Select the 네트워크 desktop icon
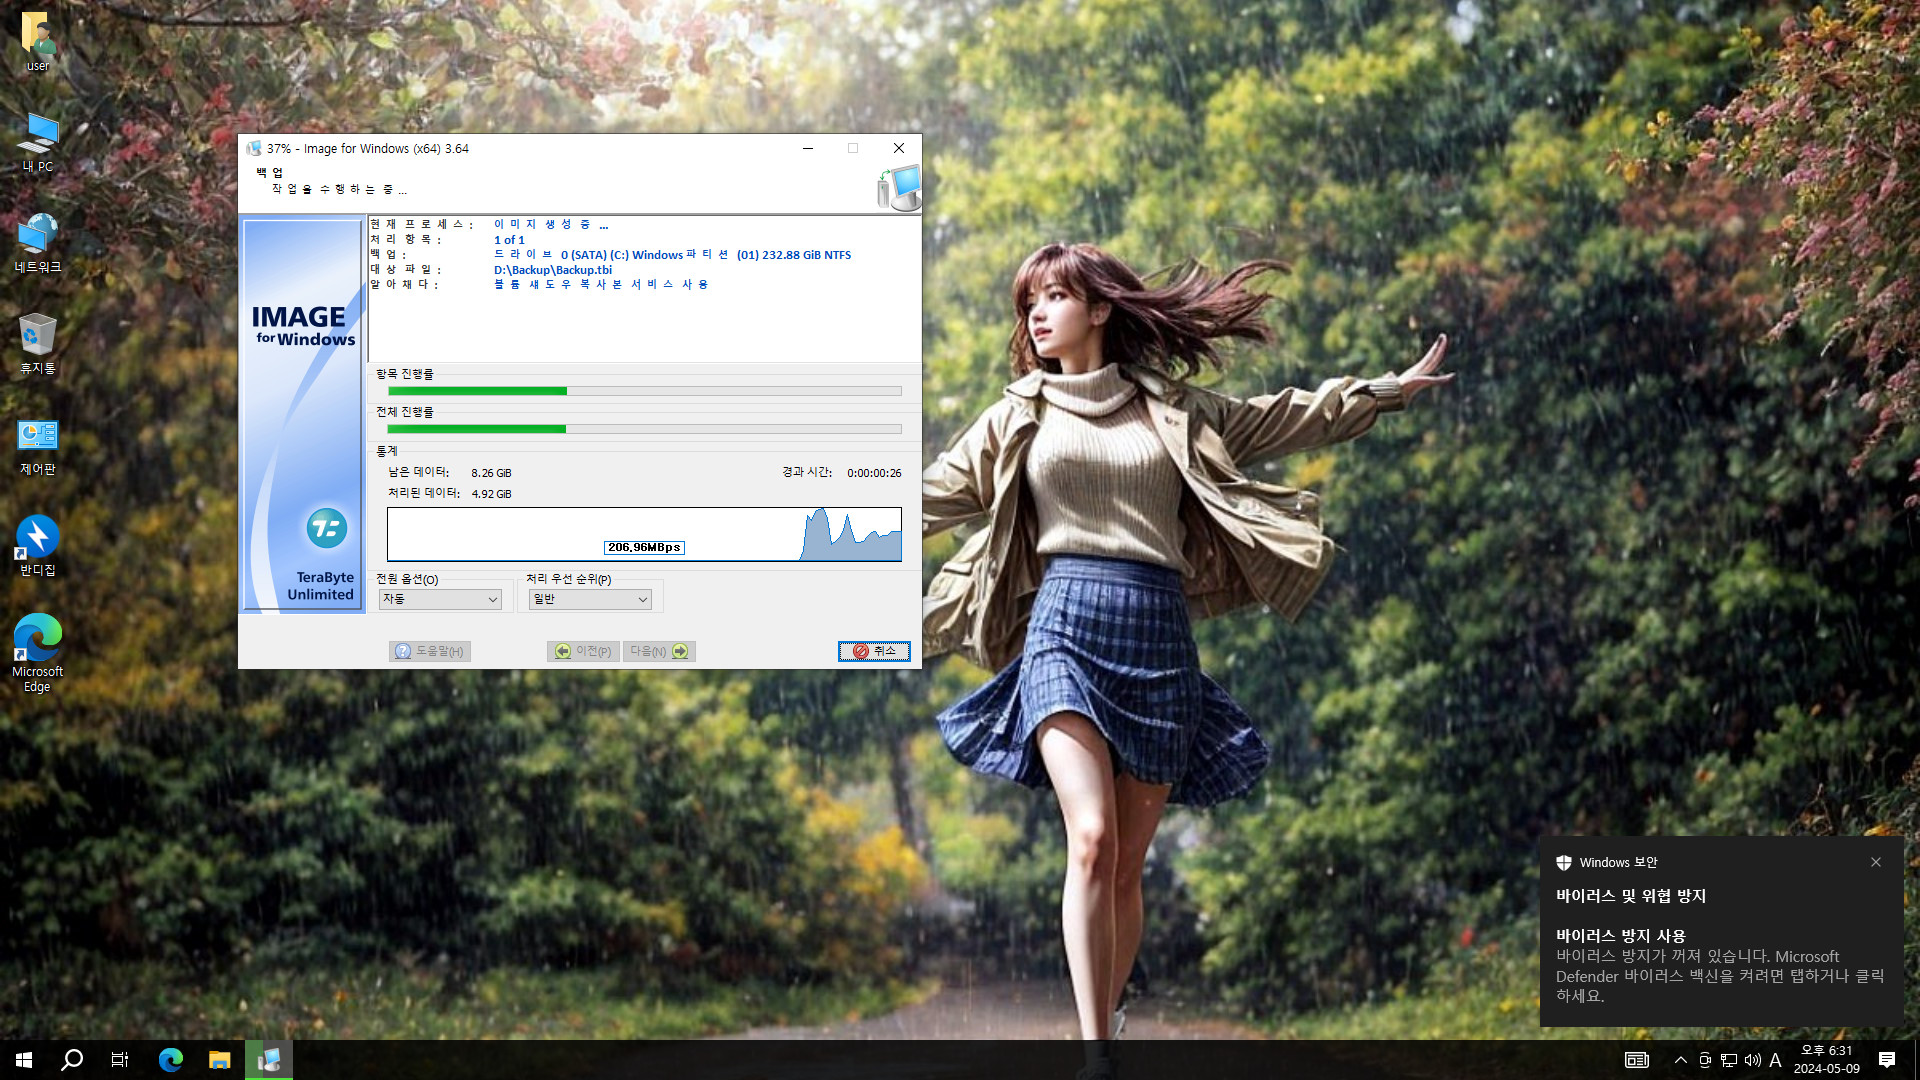Viewport: 1920px width, 1080px height. [38, 243]
